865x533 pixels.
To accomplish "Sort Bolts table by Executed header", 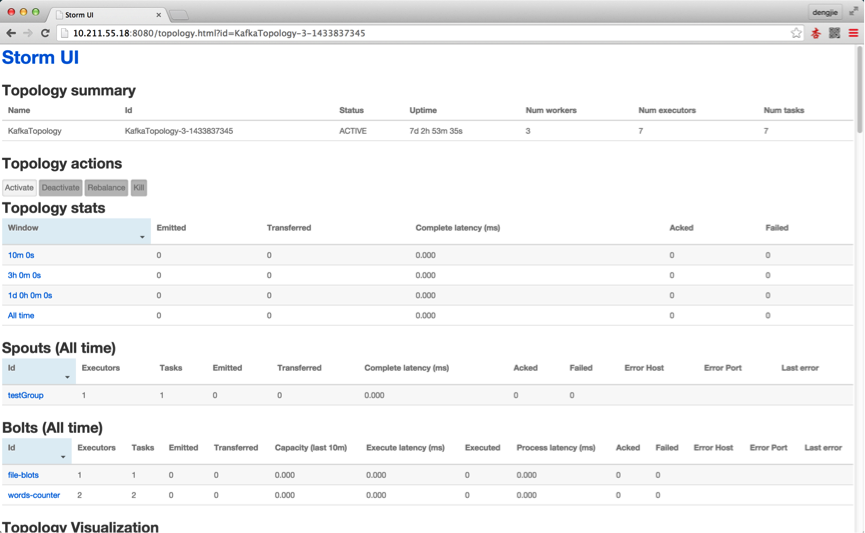I will [482, 447].
